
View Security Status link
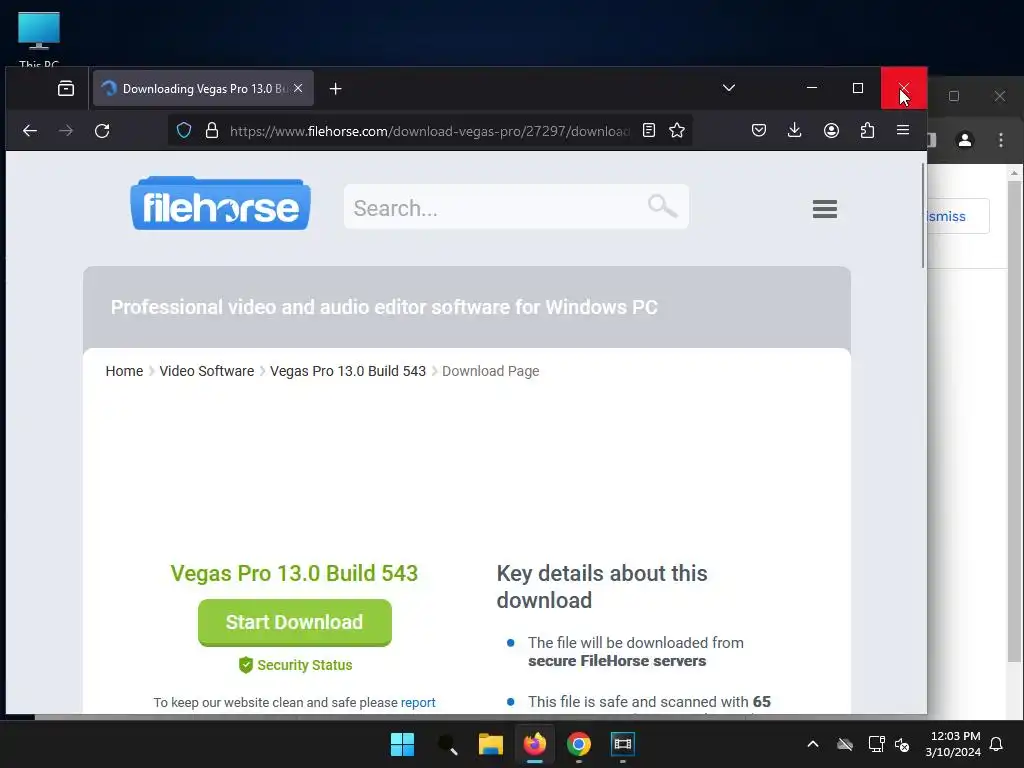tap(296, 665)
